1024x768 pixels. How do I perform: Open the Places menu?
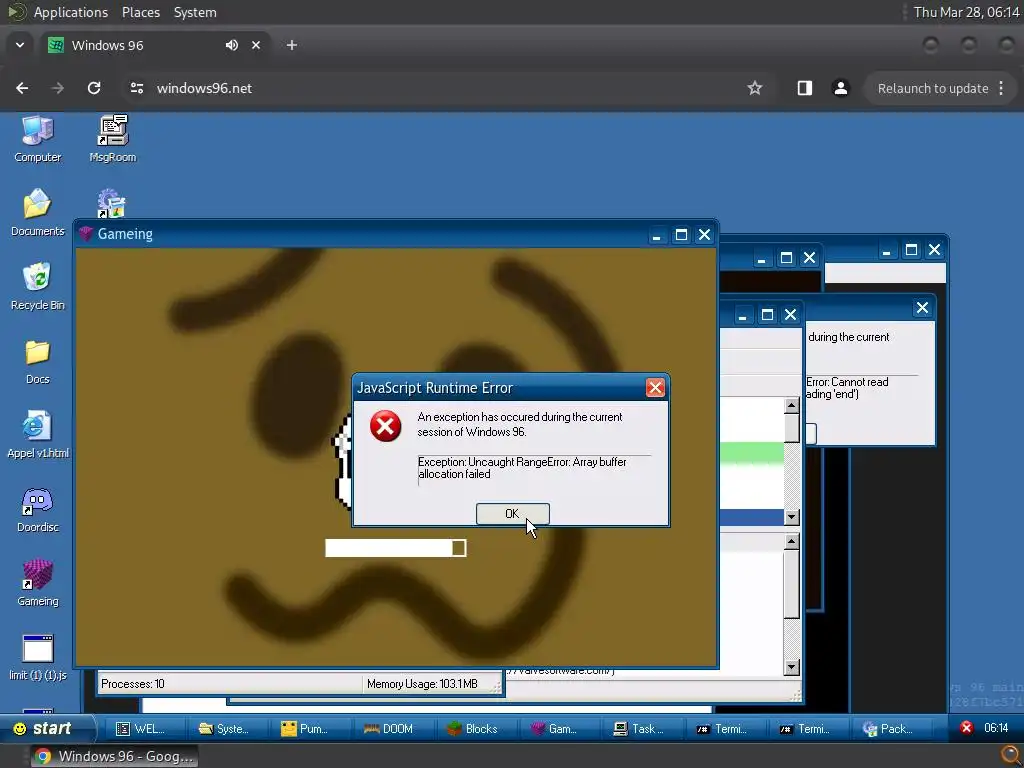point(140,12)
